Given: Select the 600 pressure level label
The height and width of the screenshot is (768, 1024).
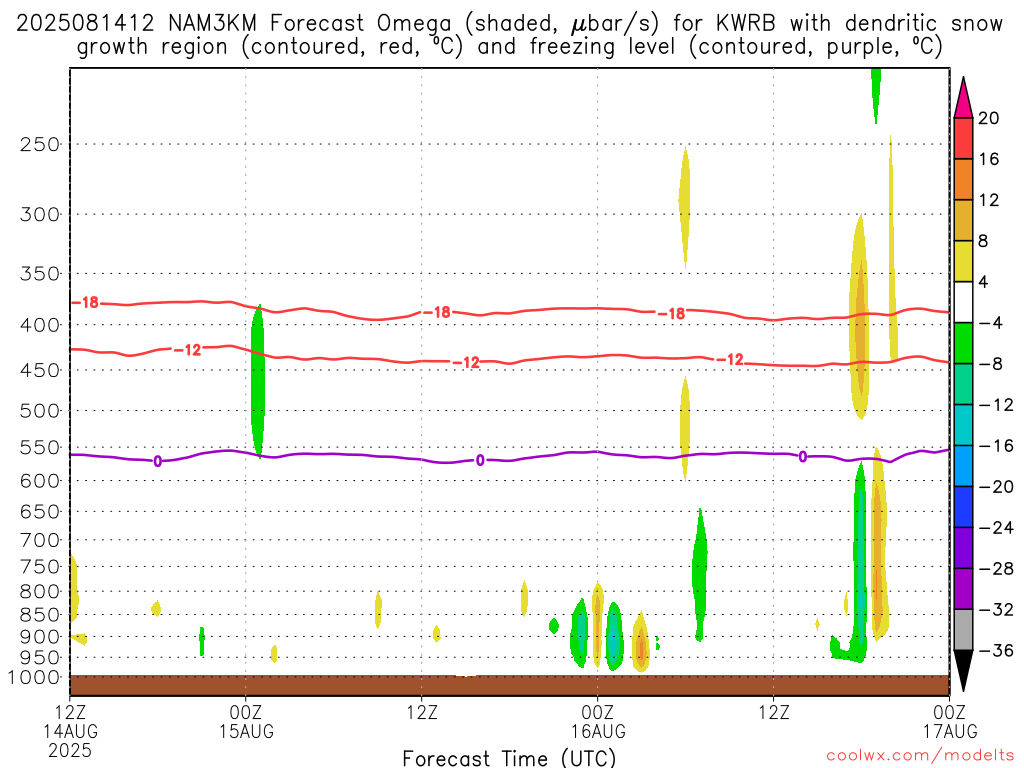Looking at the screenshot, I should (40, 481).
